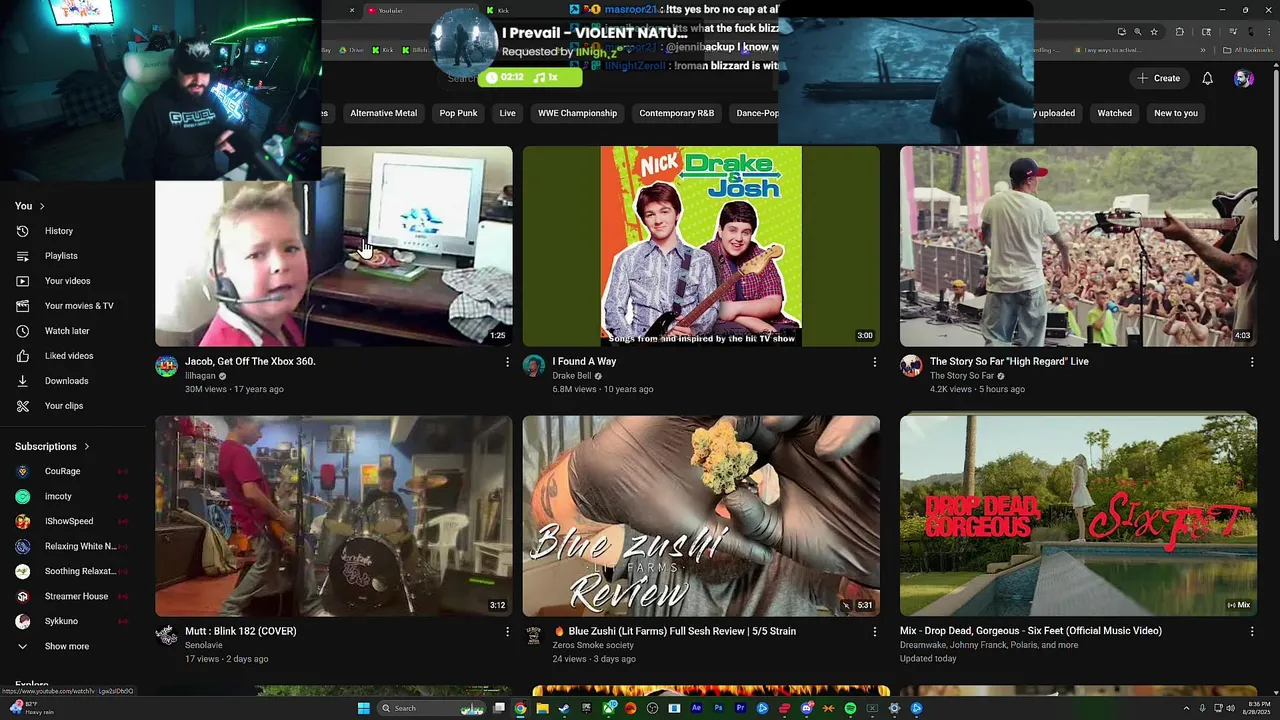Bookmark this page with the star icon

click(x=1154, y=32)
